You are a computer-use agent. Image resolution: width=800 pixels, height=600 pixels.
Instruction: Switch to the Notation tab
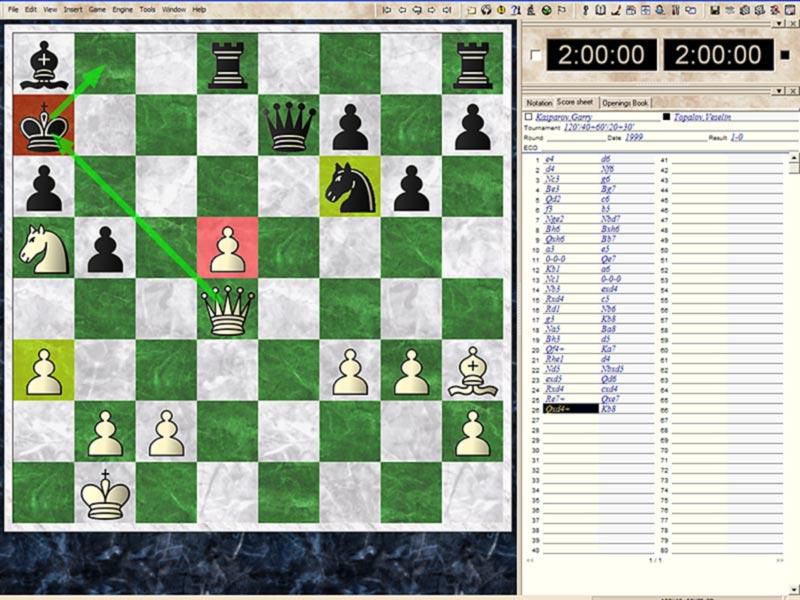tap(539, 102)
